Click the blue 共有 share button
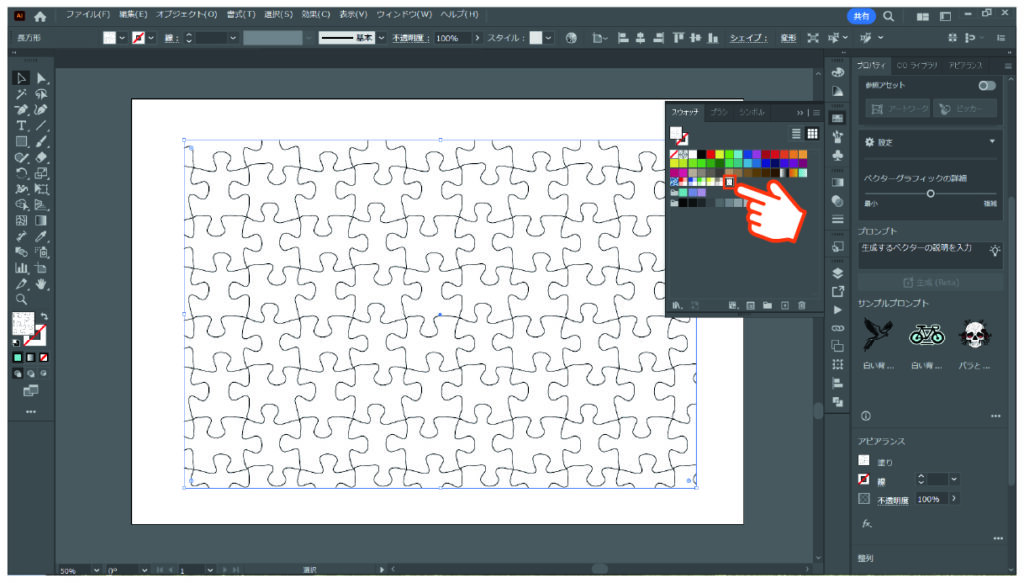Viewport: 1024px width, 583px height. [861, 16]
